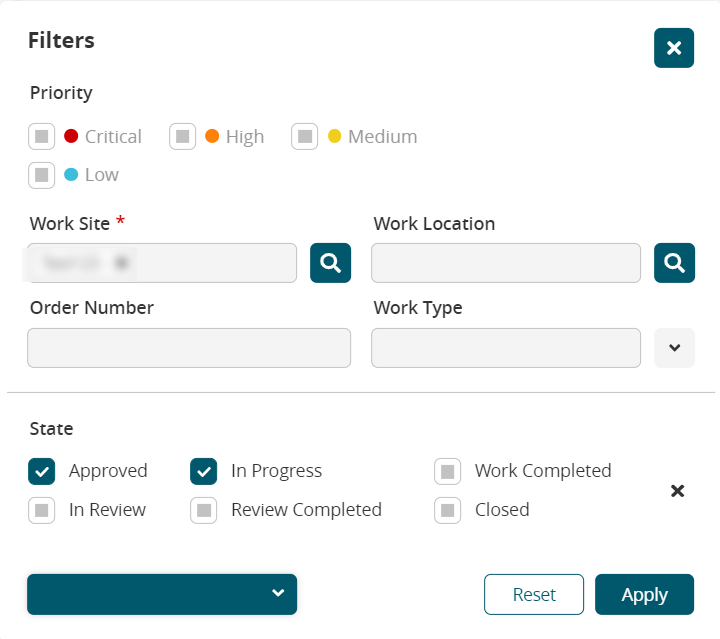The height and width of the screenshot is (639, 720).
Task: Check the Work Completed state
Action: 447,471
